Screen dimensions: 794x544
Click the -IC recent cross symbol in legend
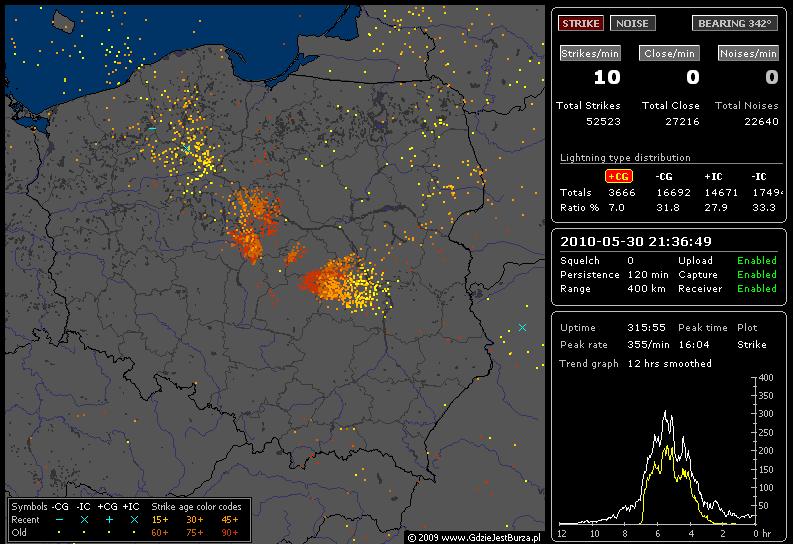(x=84, y=520)
